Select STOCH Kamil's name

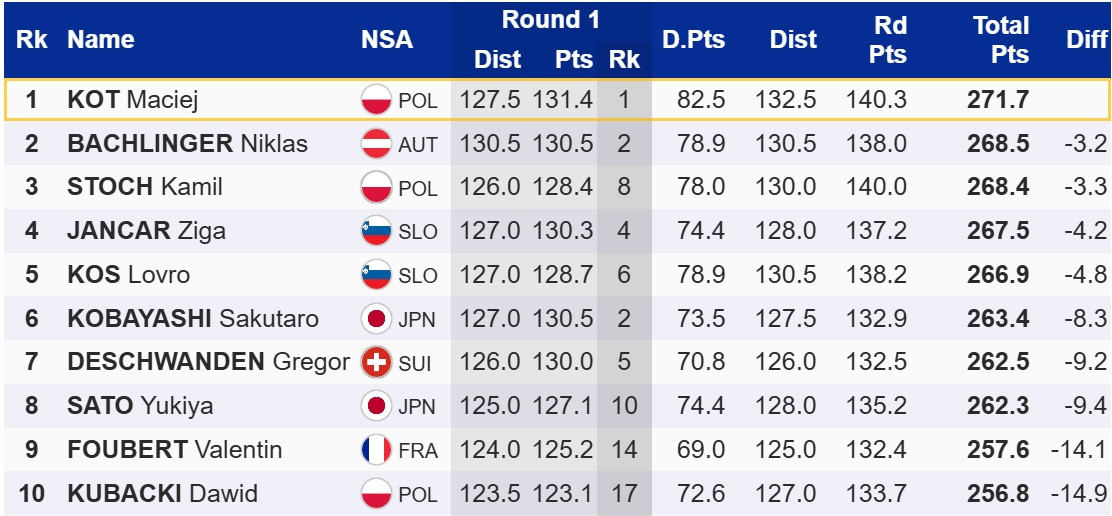coord(144,187)
